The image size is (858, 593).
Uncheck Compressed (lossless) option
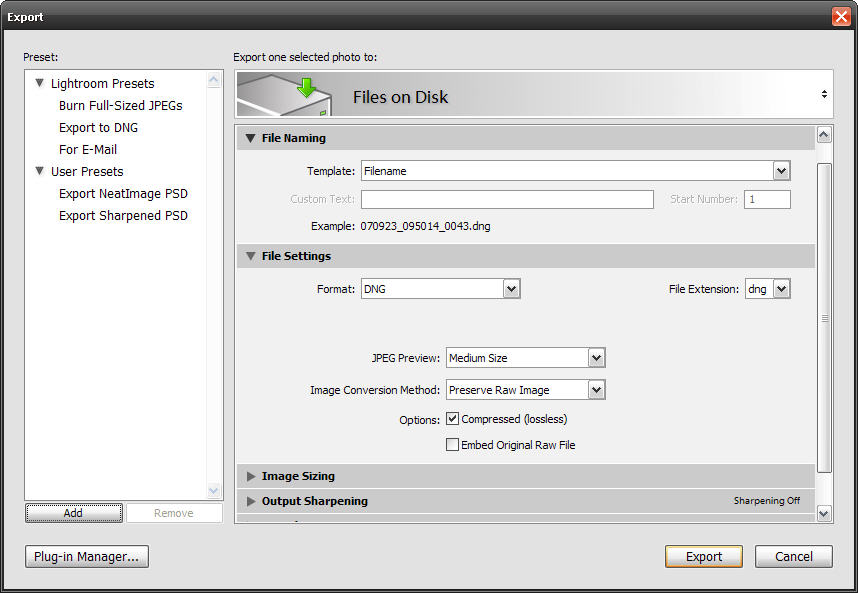pyautogui.click(x=452, y=419)
